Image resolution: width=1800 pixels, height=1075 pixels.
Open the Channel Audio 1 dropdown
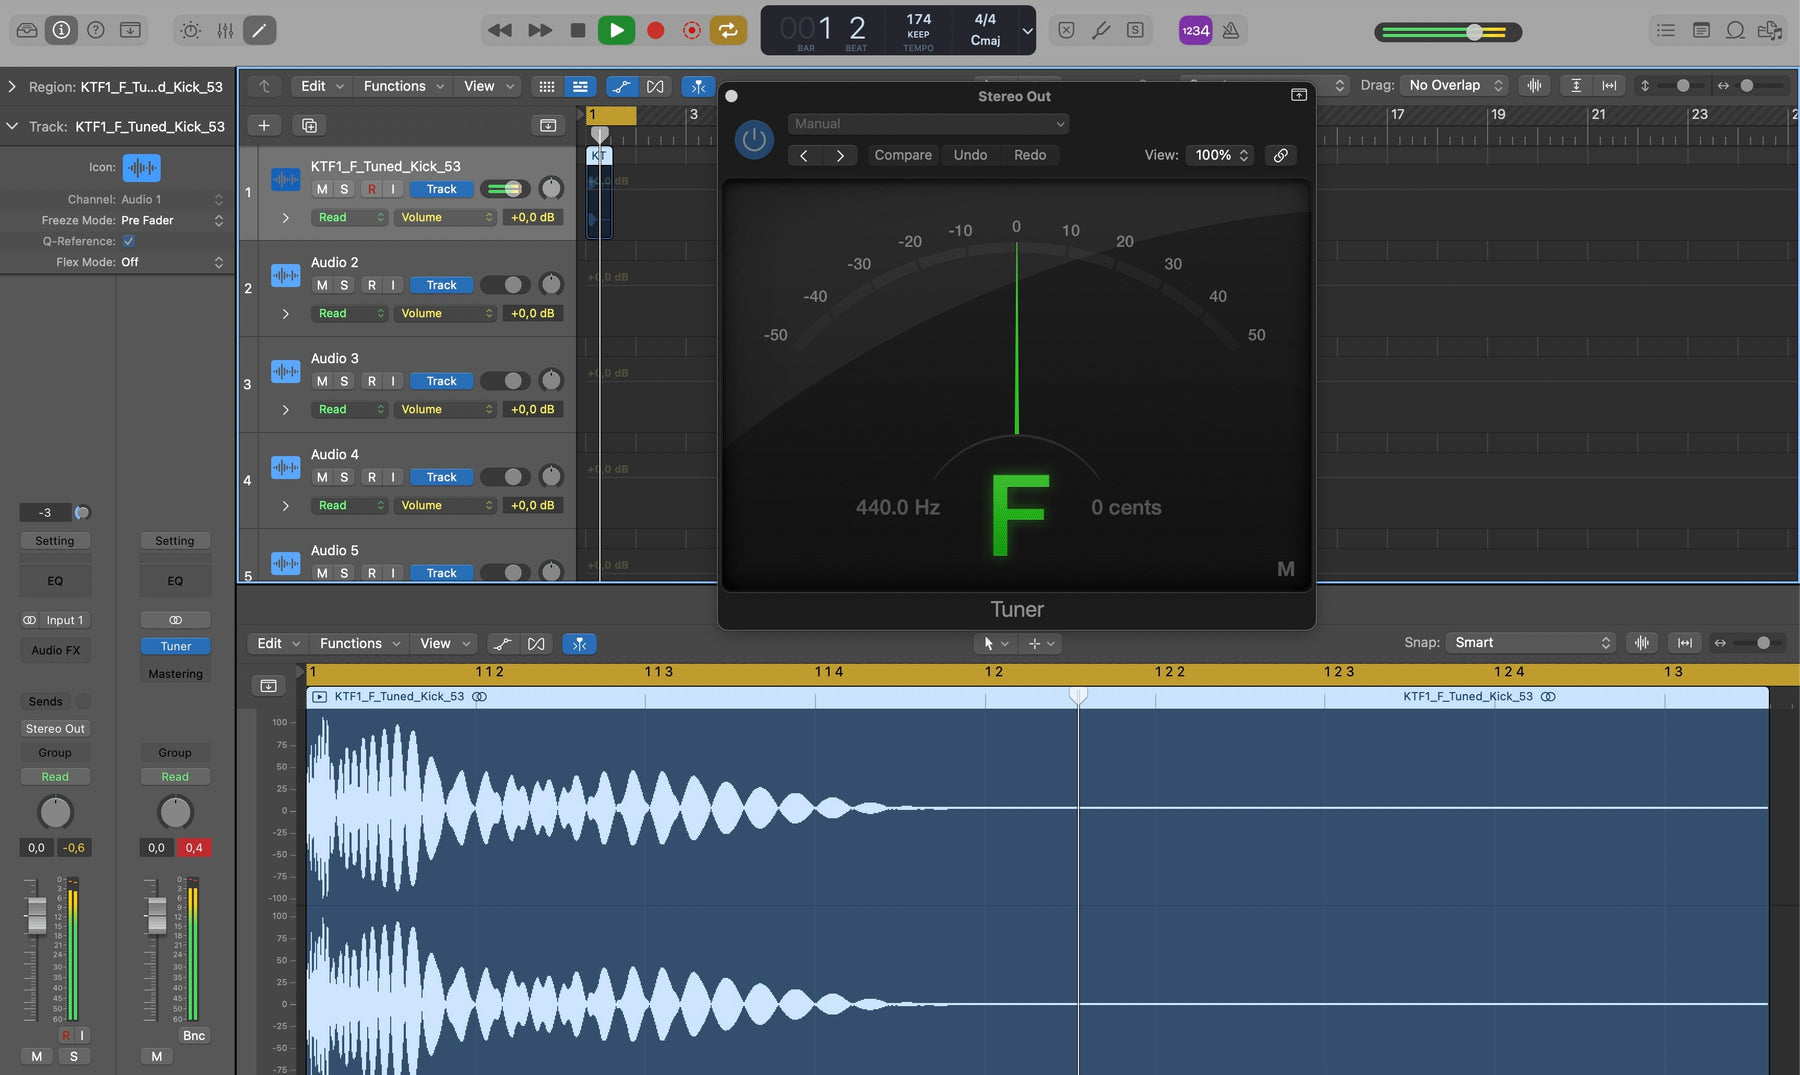[172, 199]
